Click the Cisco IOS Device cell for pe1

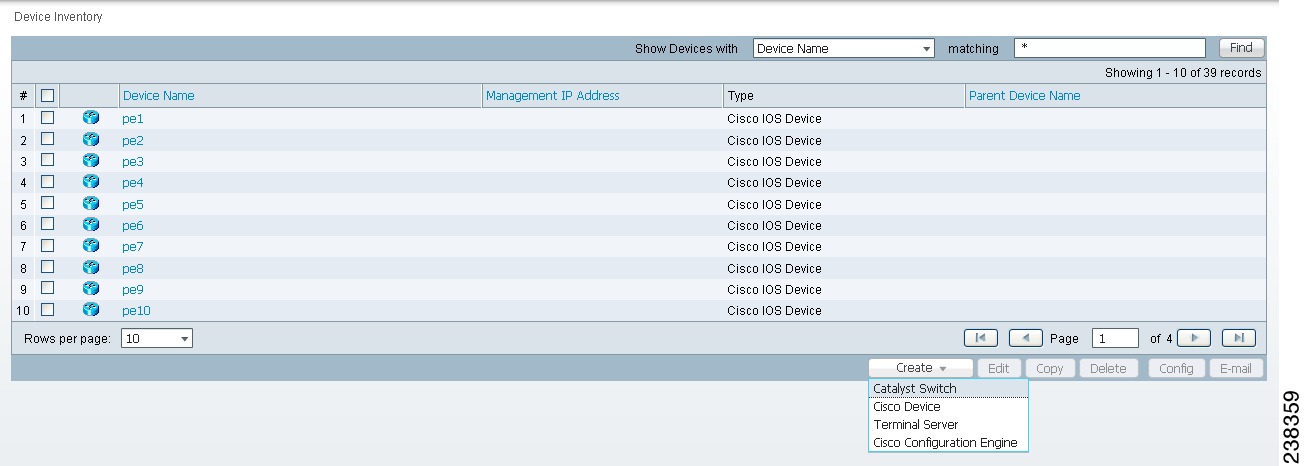click(774, 119)
